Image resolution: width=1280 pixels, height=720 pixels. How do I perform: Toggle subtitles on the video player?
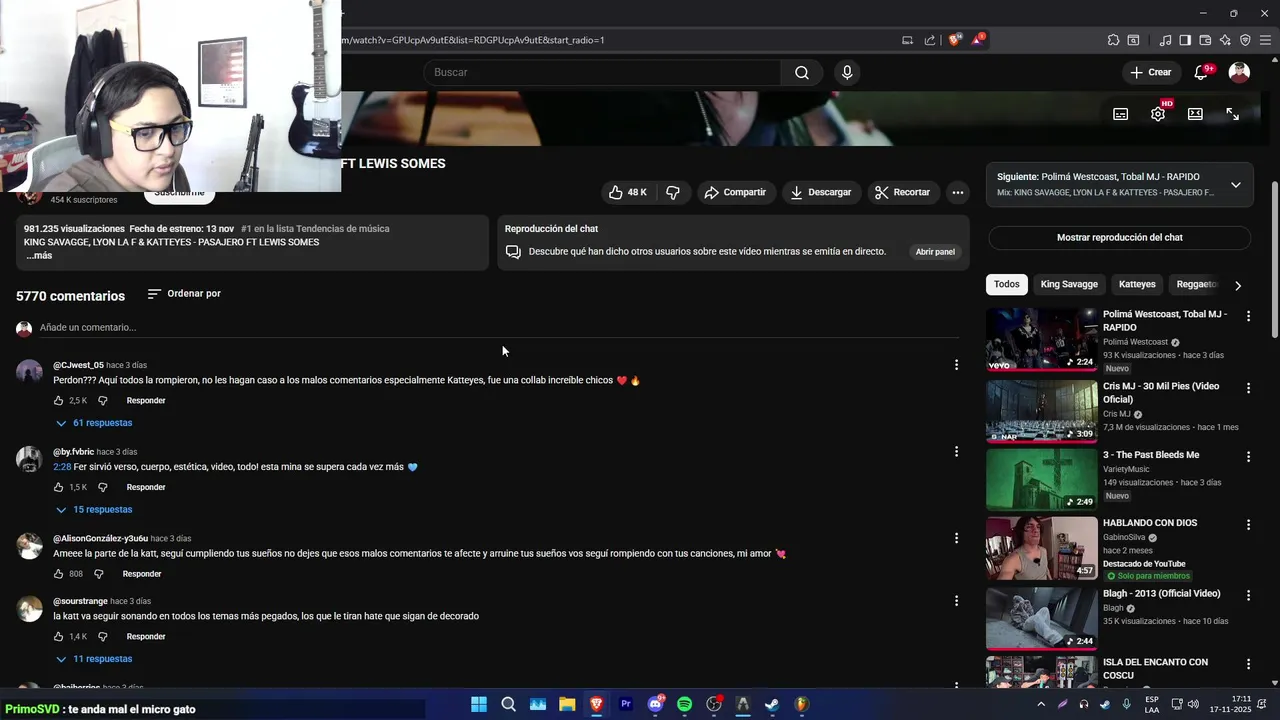(x=1121, y=114)
